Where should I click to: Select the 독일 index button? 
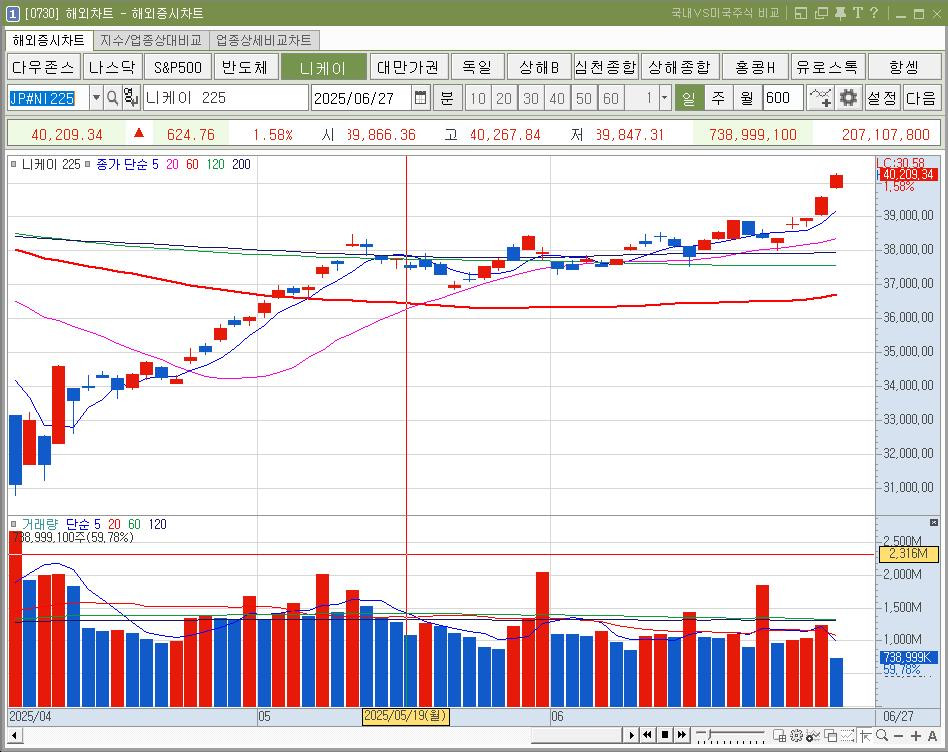477,66
